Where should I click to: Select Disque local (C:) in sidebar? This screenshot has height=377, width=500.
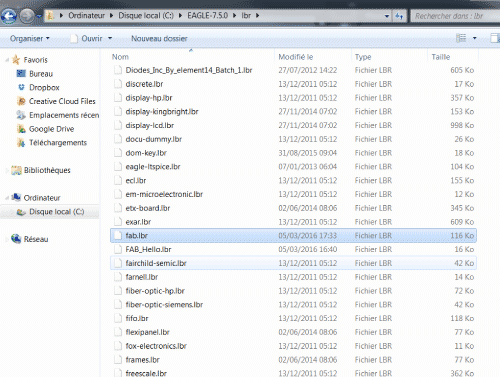[56, 212]
